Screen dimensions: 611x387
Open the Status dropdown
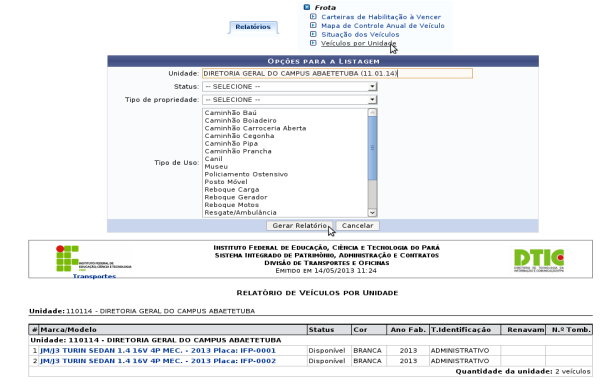tap(290, 87)
